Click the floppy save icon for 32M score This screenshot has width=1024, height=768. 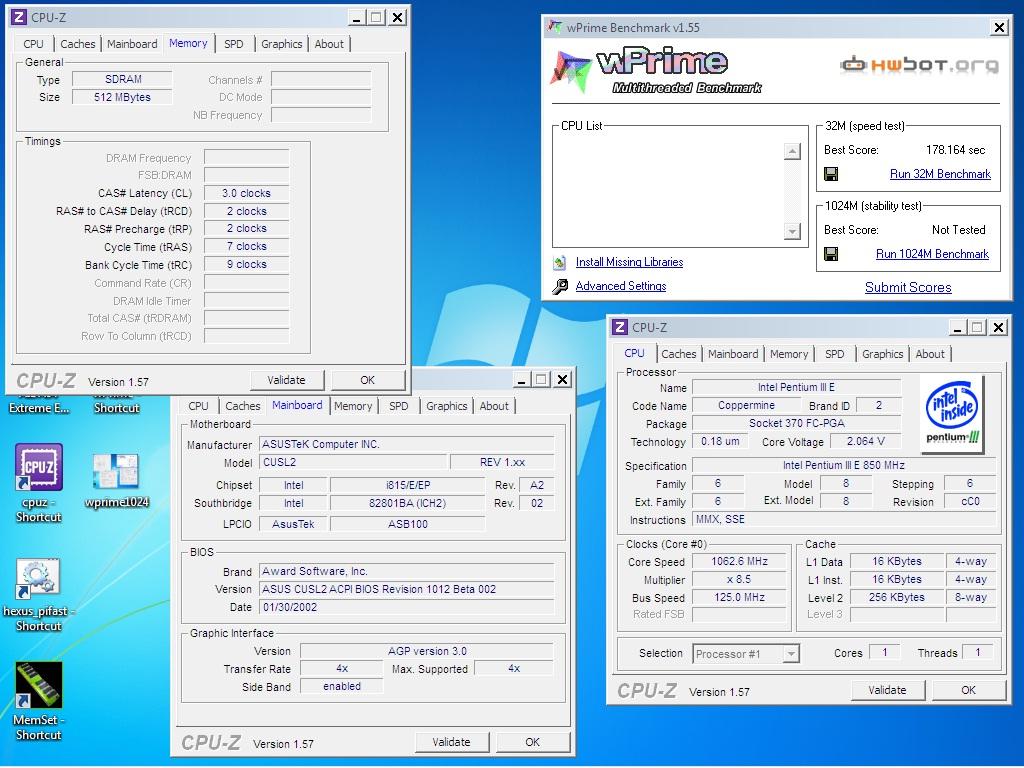tap(831, 174)
